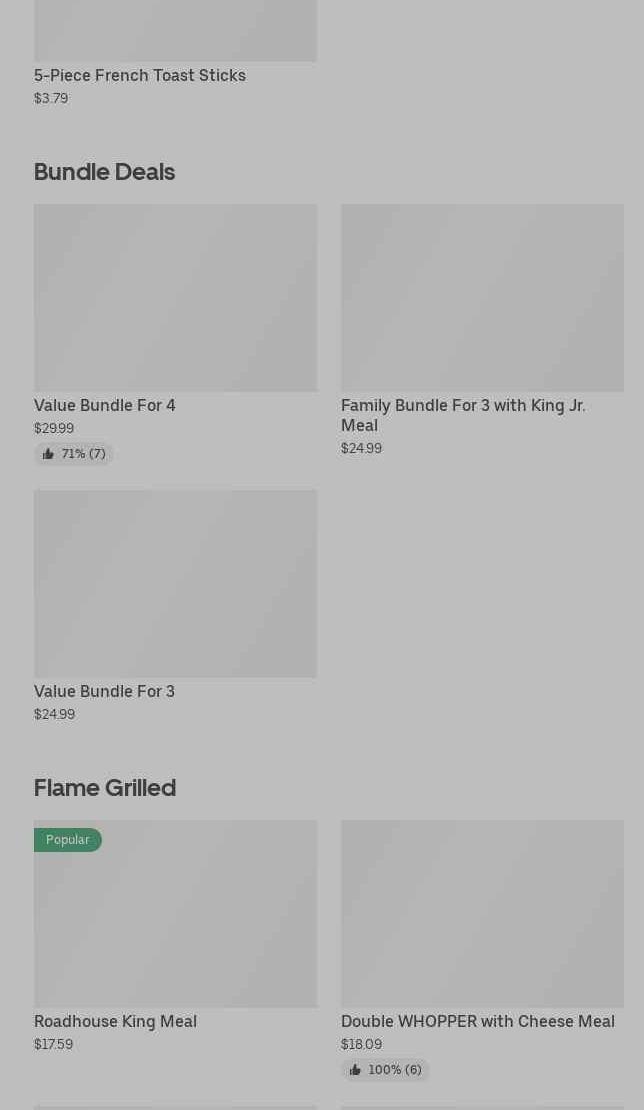
Task: Open Value Bundle For 4 image
Action: click(x=175, y=298)
